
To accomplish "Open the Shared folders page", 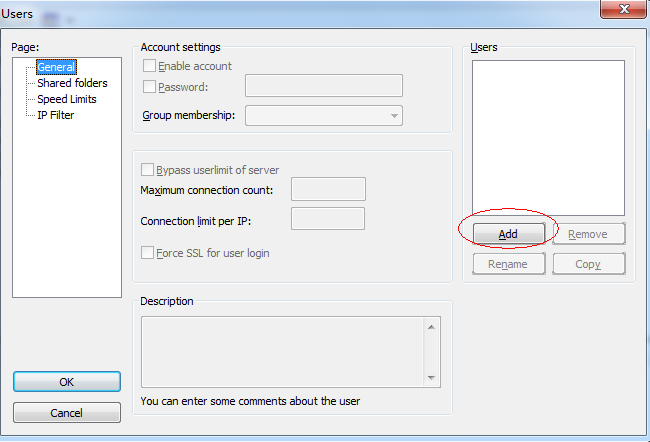I will (x=72, y=83).
